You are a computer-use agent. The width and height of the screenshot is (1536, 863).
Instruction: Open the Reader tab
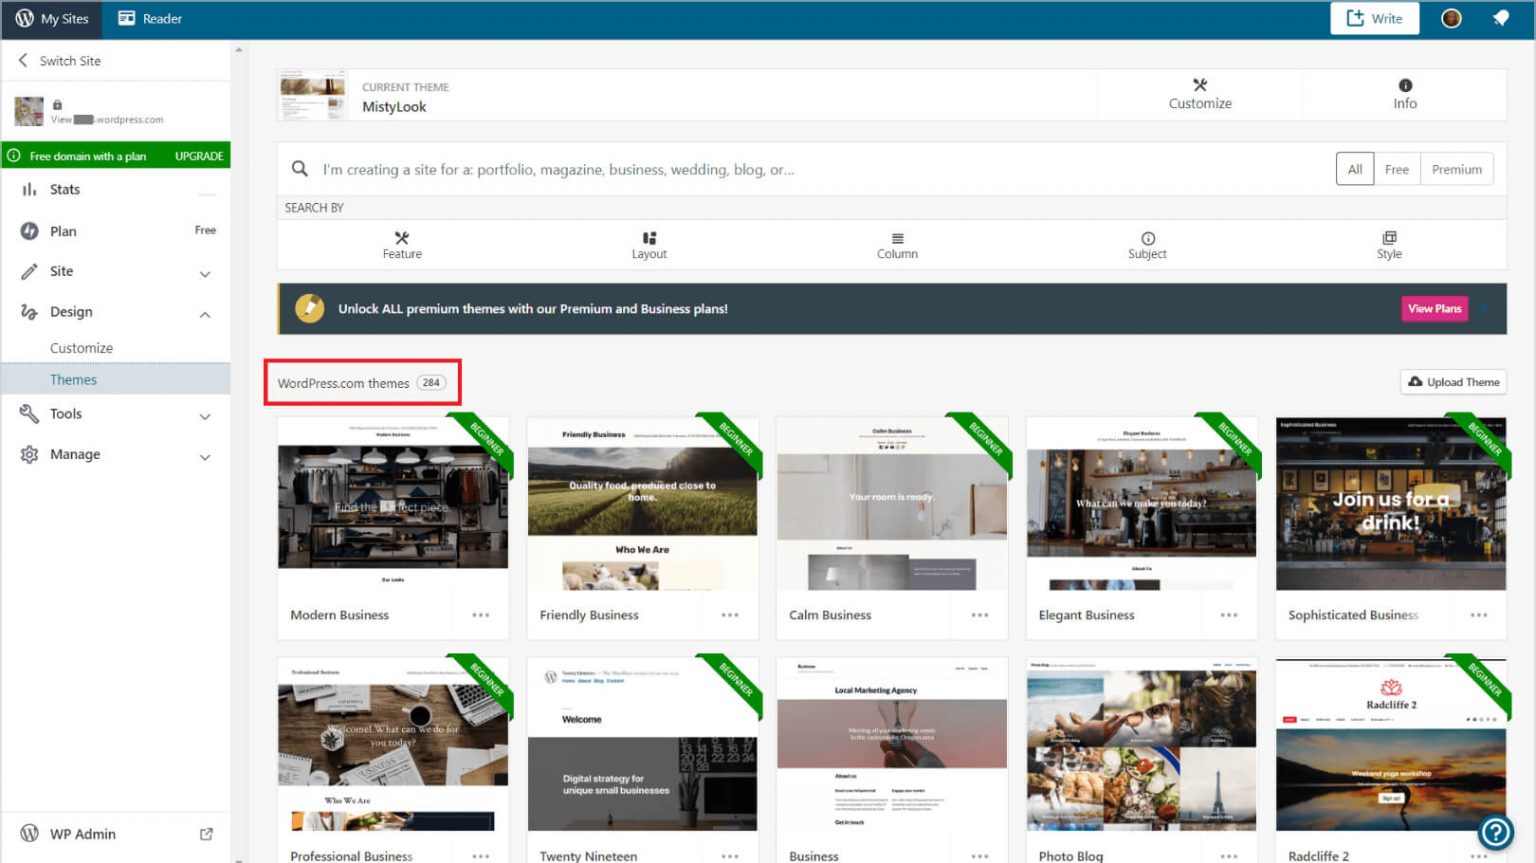(150, 18)
